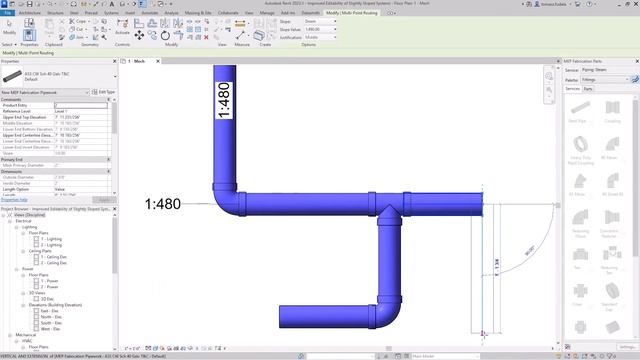Click the red Delete X icon
640x360 pixels.
[206, 37]
